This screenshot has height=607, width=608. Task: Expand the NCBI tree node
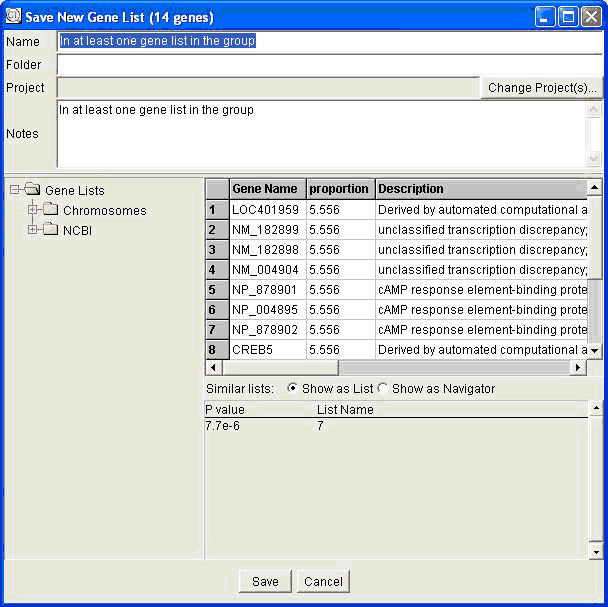pos(33,230)
